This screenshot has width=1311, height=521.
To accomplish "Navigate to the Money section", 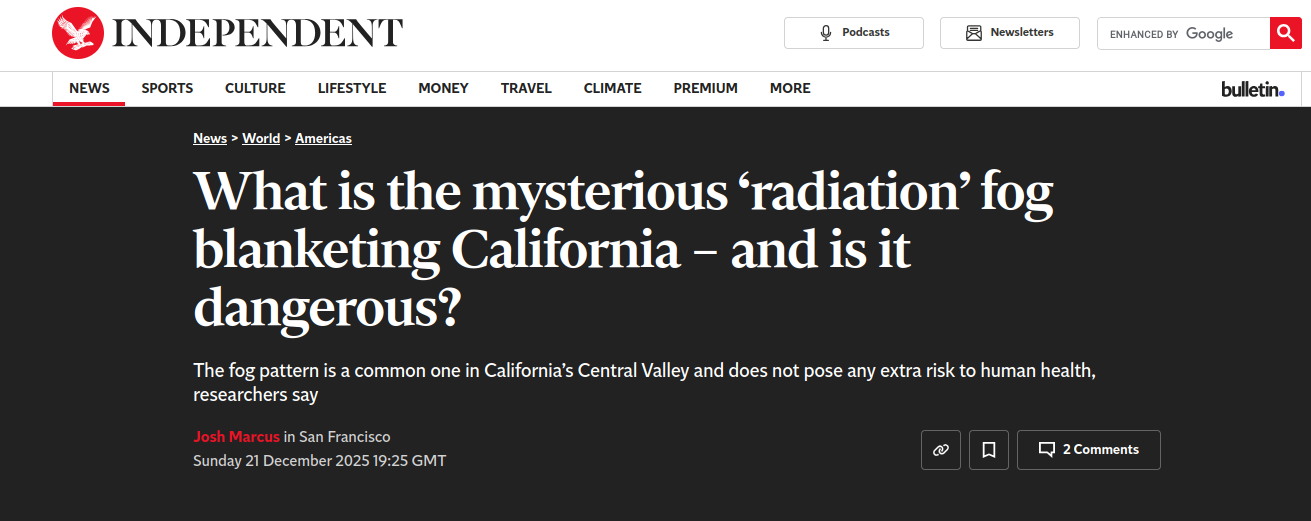I will (x=443, y=88).
